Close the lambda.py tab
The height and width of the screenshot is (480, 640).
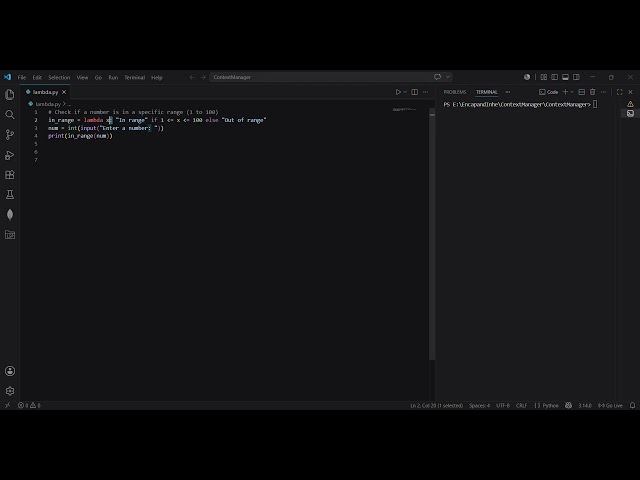(64, 92)
